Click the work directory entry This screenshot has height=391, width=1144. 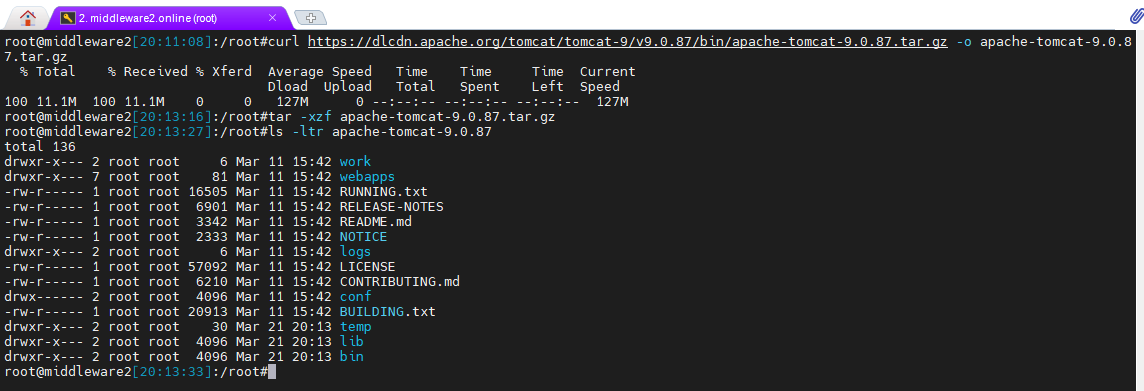[355, 161]
